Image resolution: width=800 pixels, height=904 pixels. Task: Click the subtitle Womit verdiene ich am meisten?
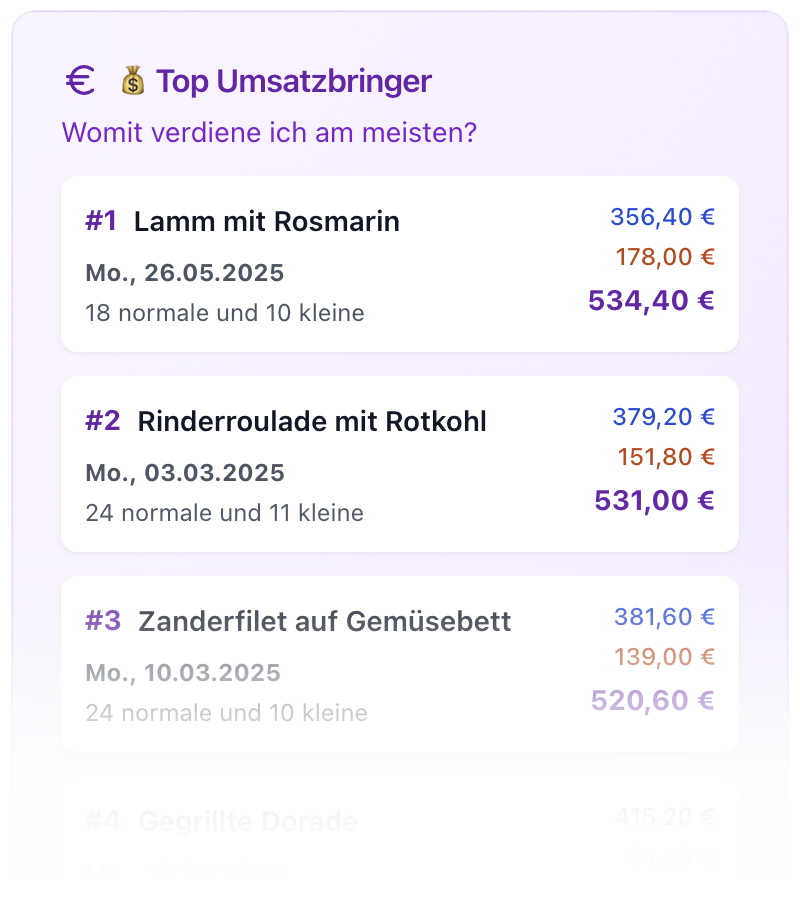[x=269, y=132]
